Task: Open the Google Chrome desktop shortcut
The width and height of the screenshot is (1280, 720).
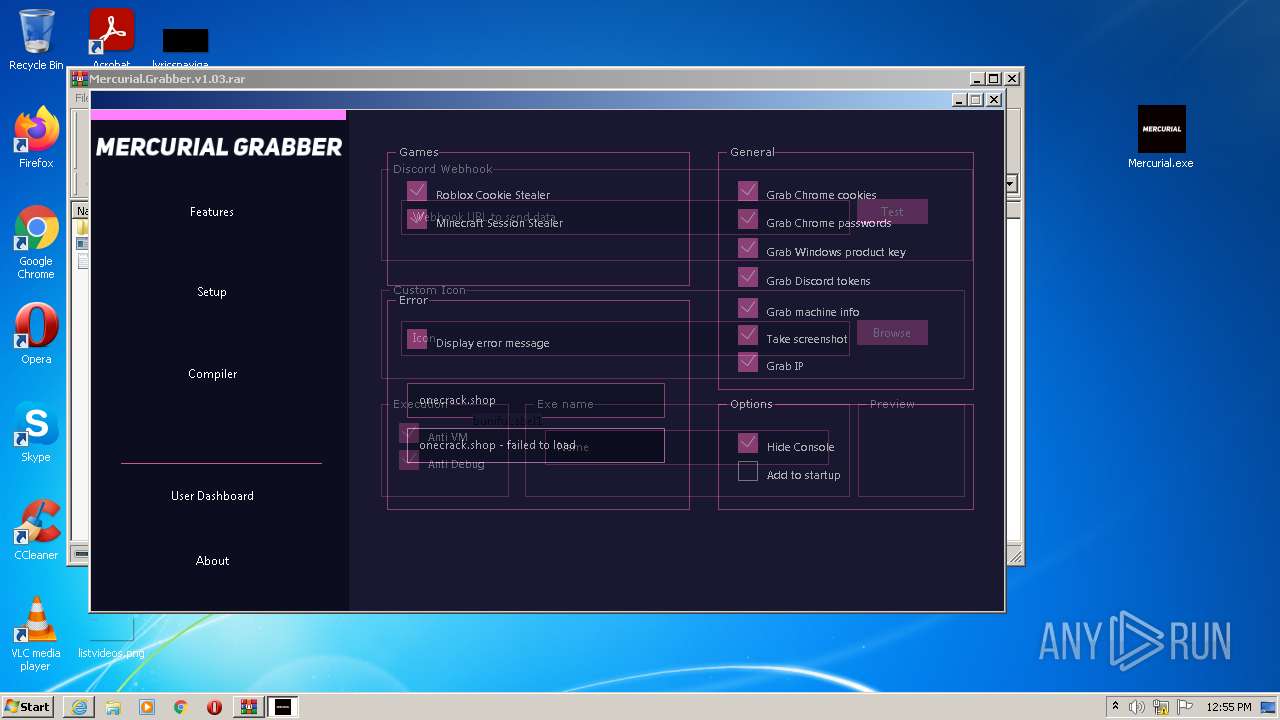Action: point(36,243)
